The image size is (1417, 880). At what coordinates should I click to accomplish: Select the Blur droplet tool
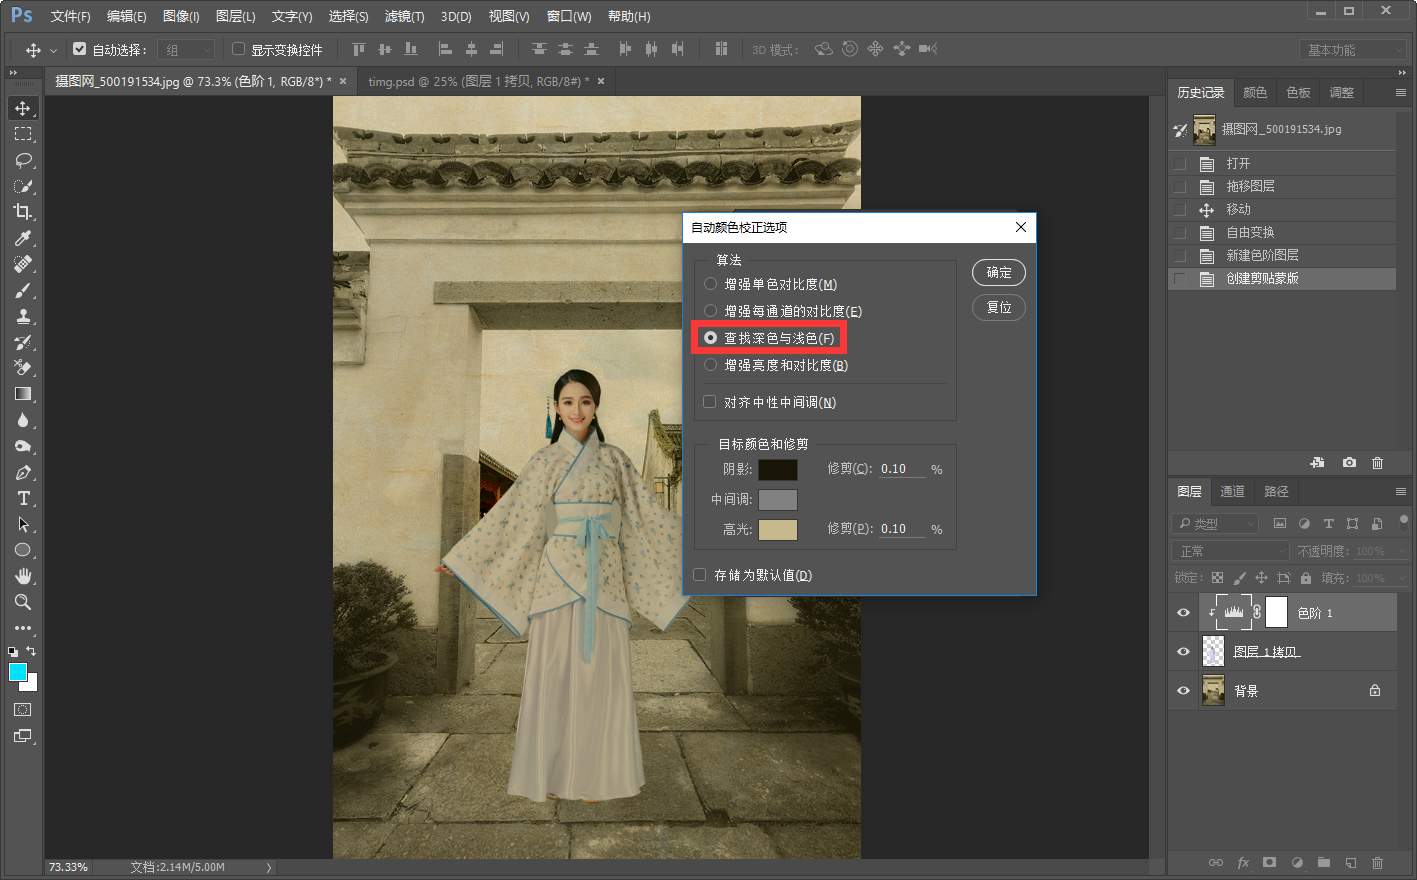23,420
